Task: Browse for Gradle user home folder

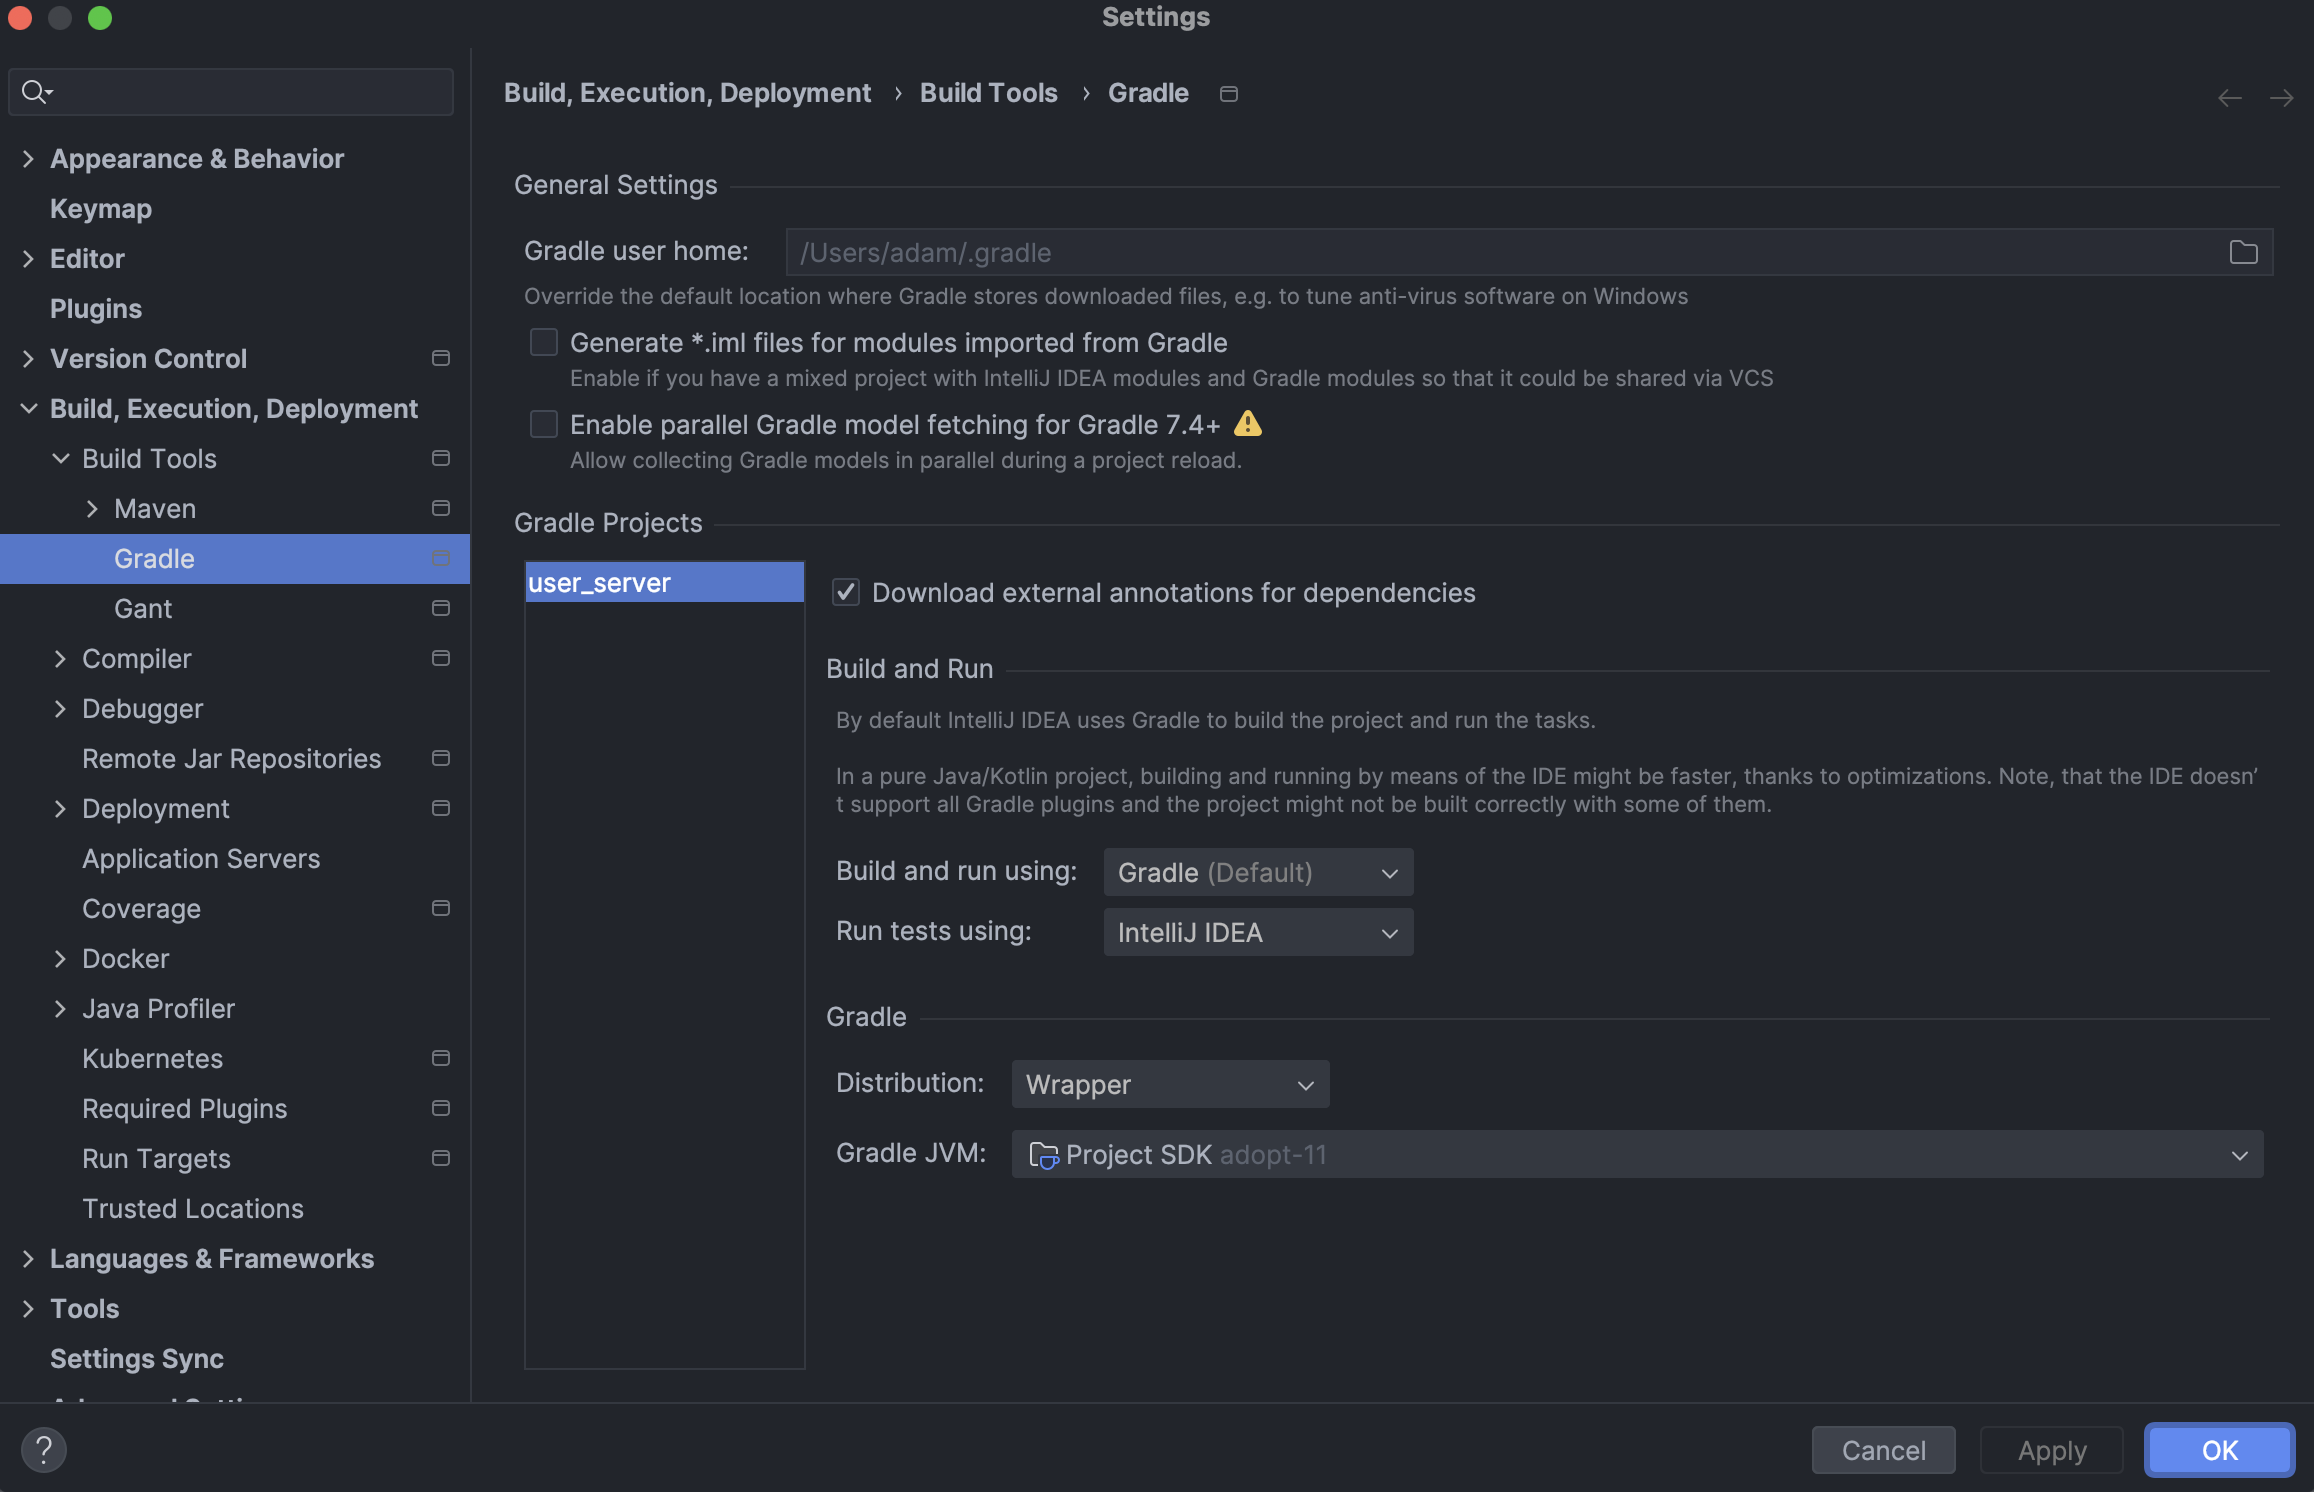Action: [2243, 252]
